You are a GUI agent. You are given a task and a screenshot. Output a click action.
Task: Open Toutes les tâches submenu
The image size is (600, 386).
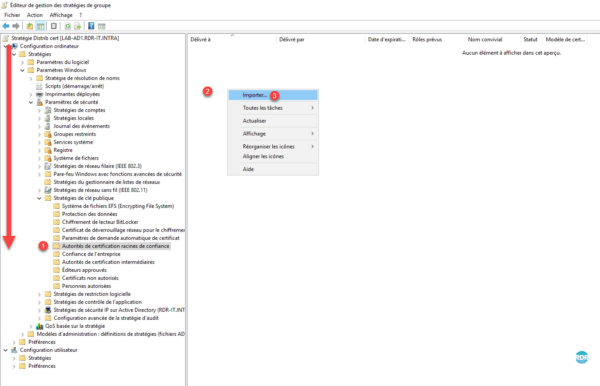pos(273,108)
